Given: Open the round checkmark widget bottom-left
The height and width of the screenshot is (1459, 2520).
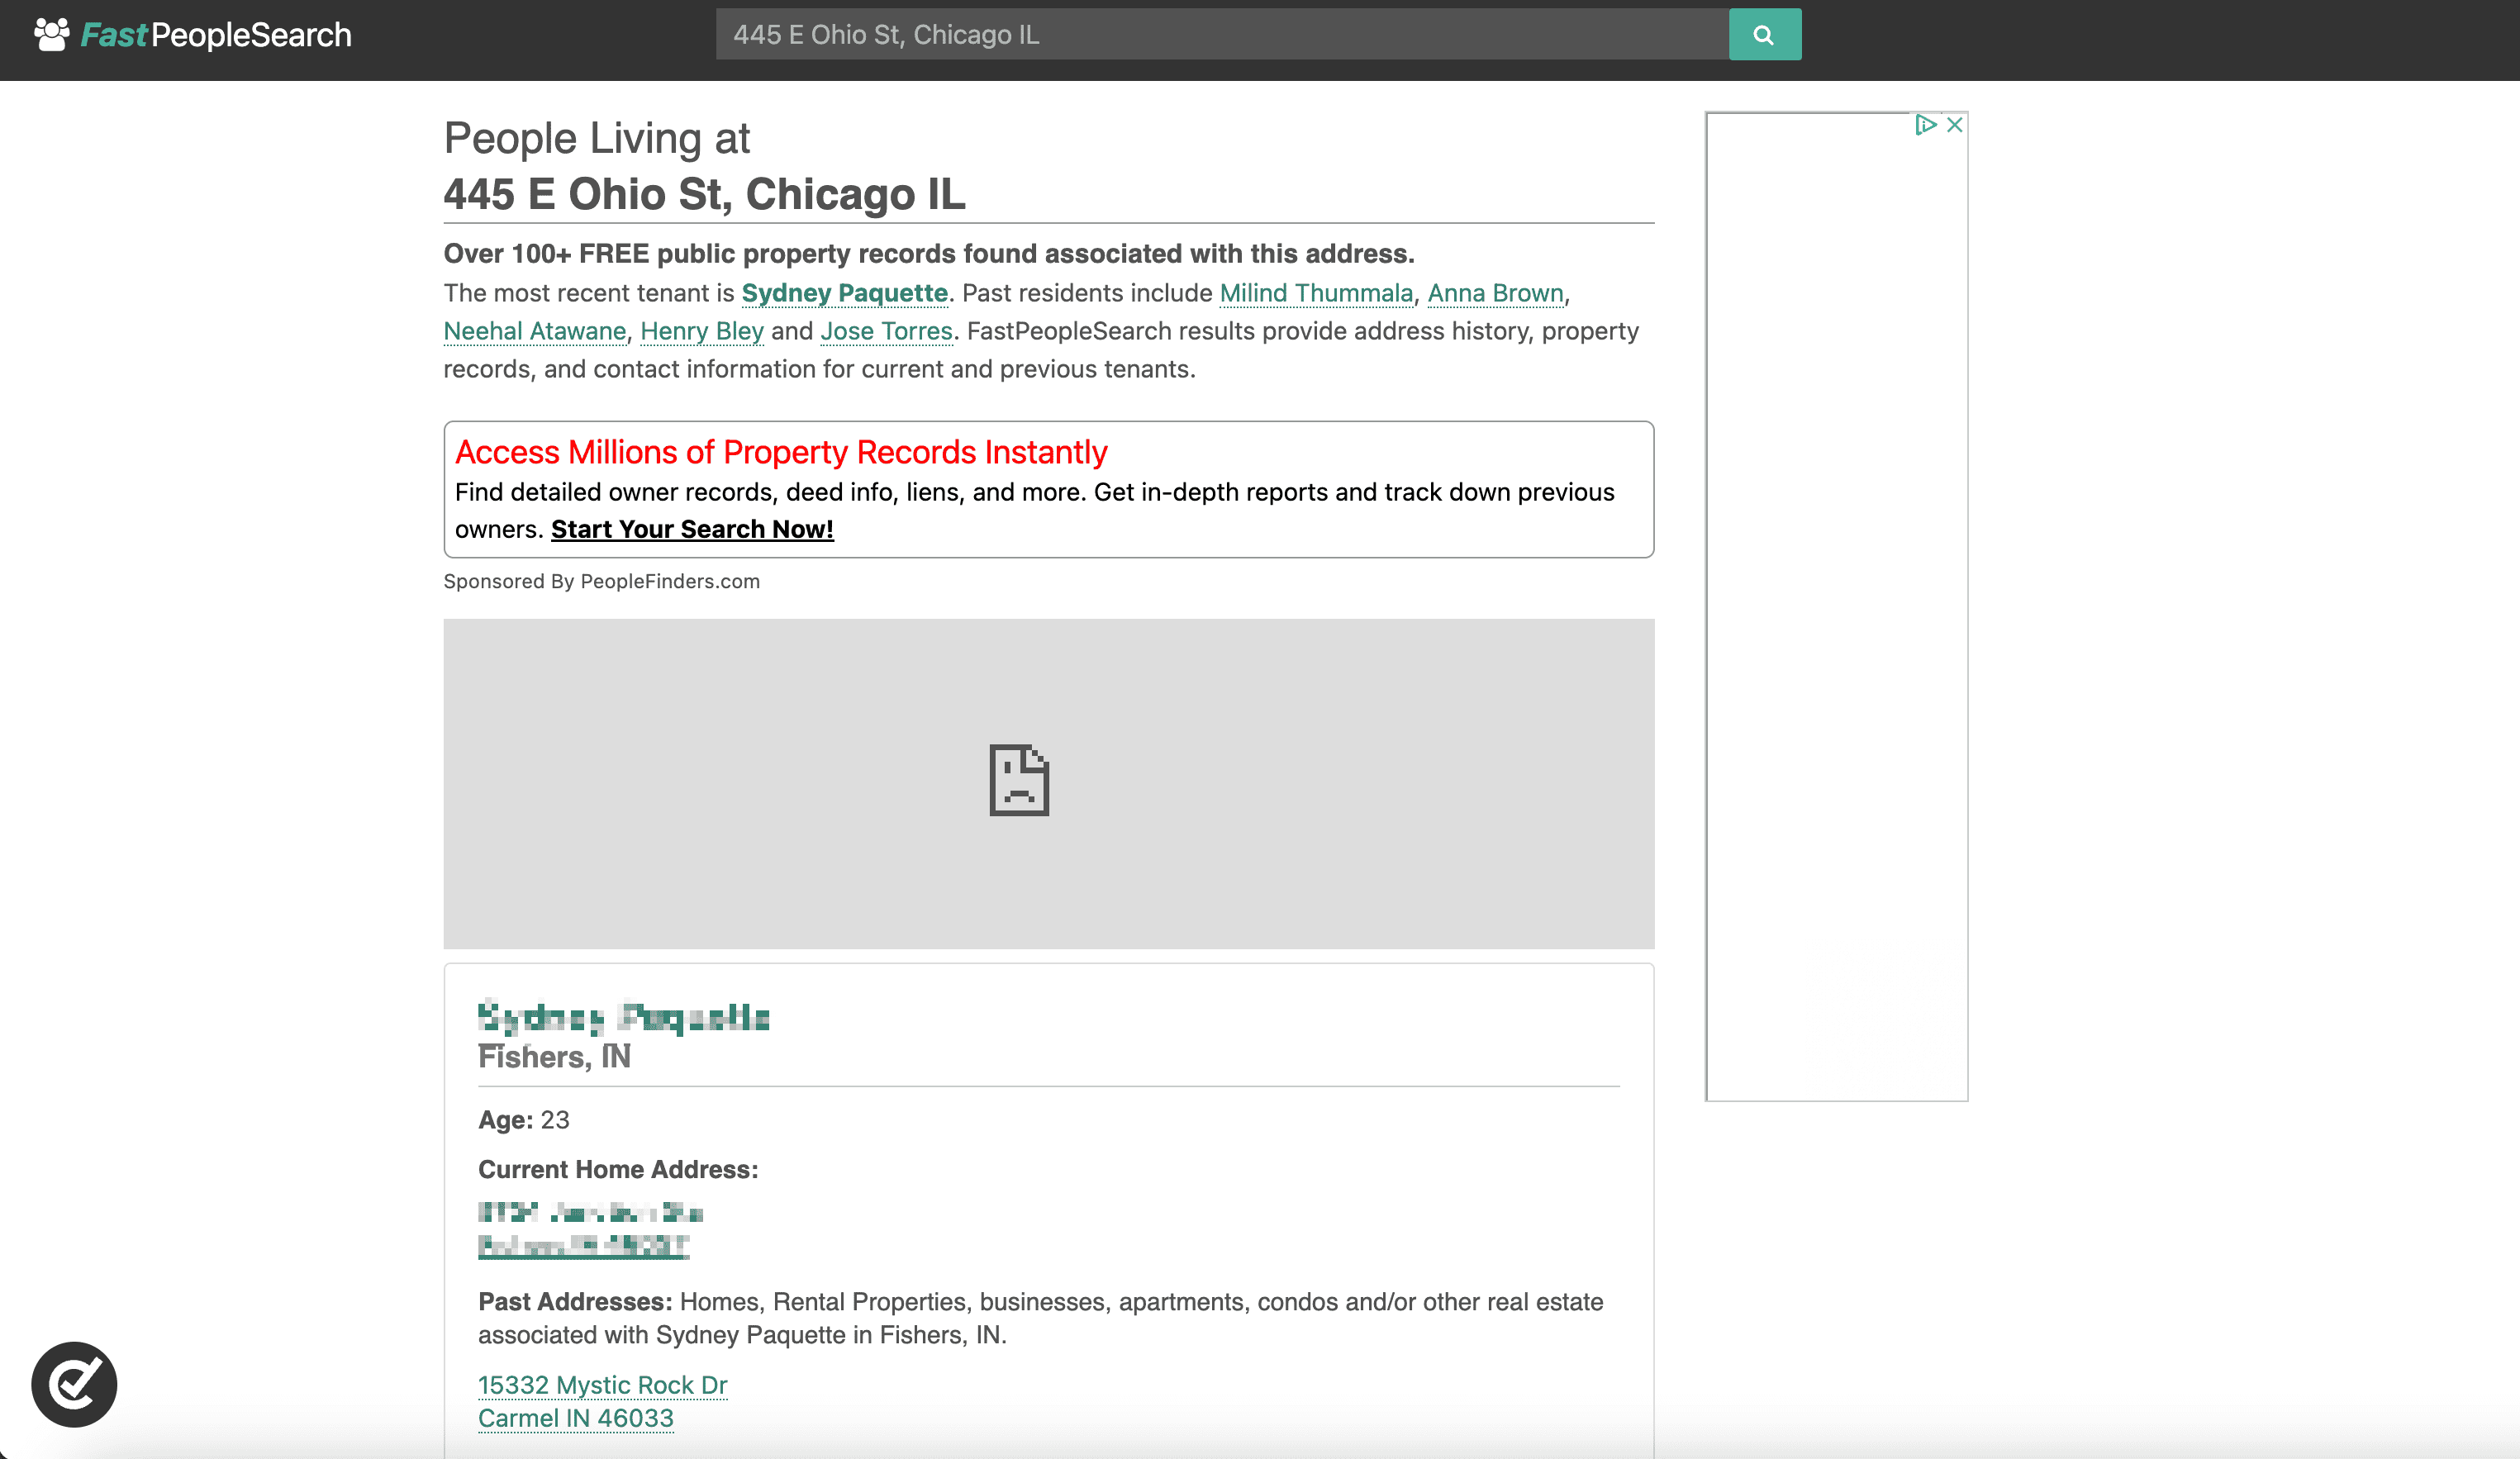Looking at the screenshot, I should pyautogui.click(x=74, y=1384).
